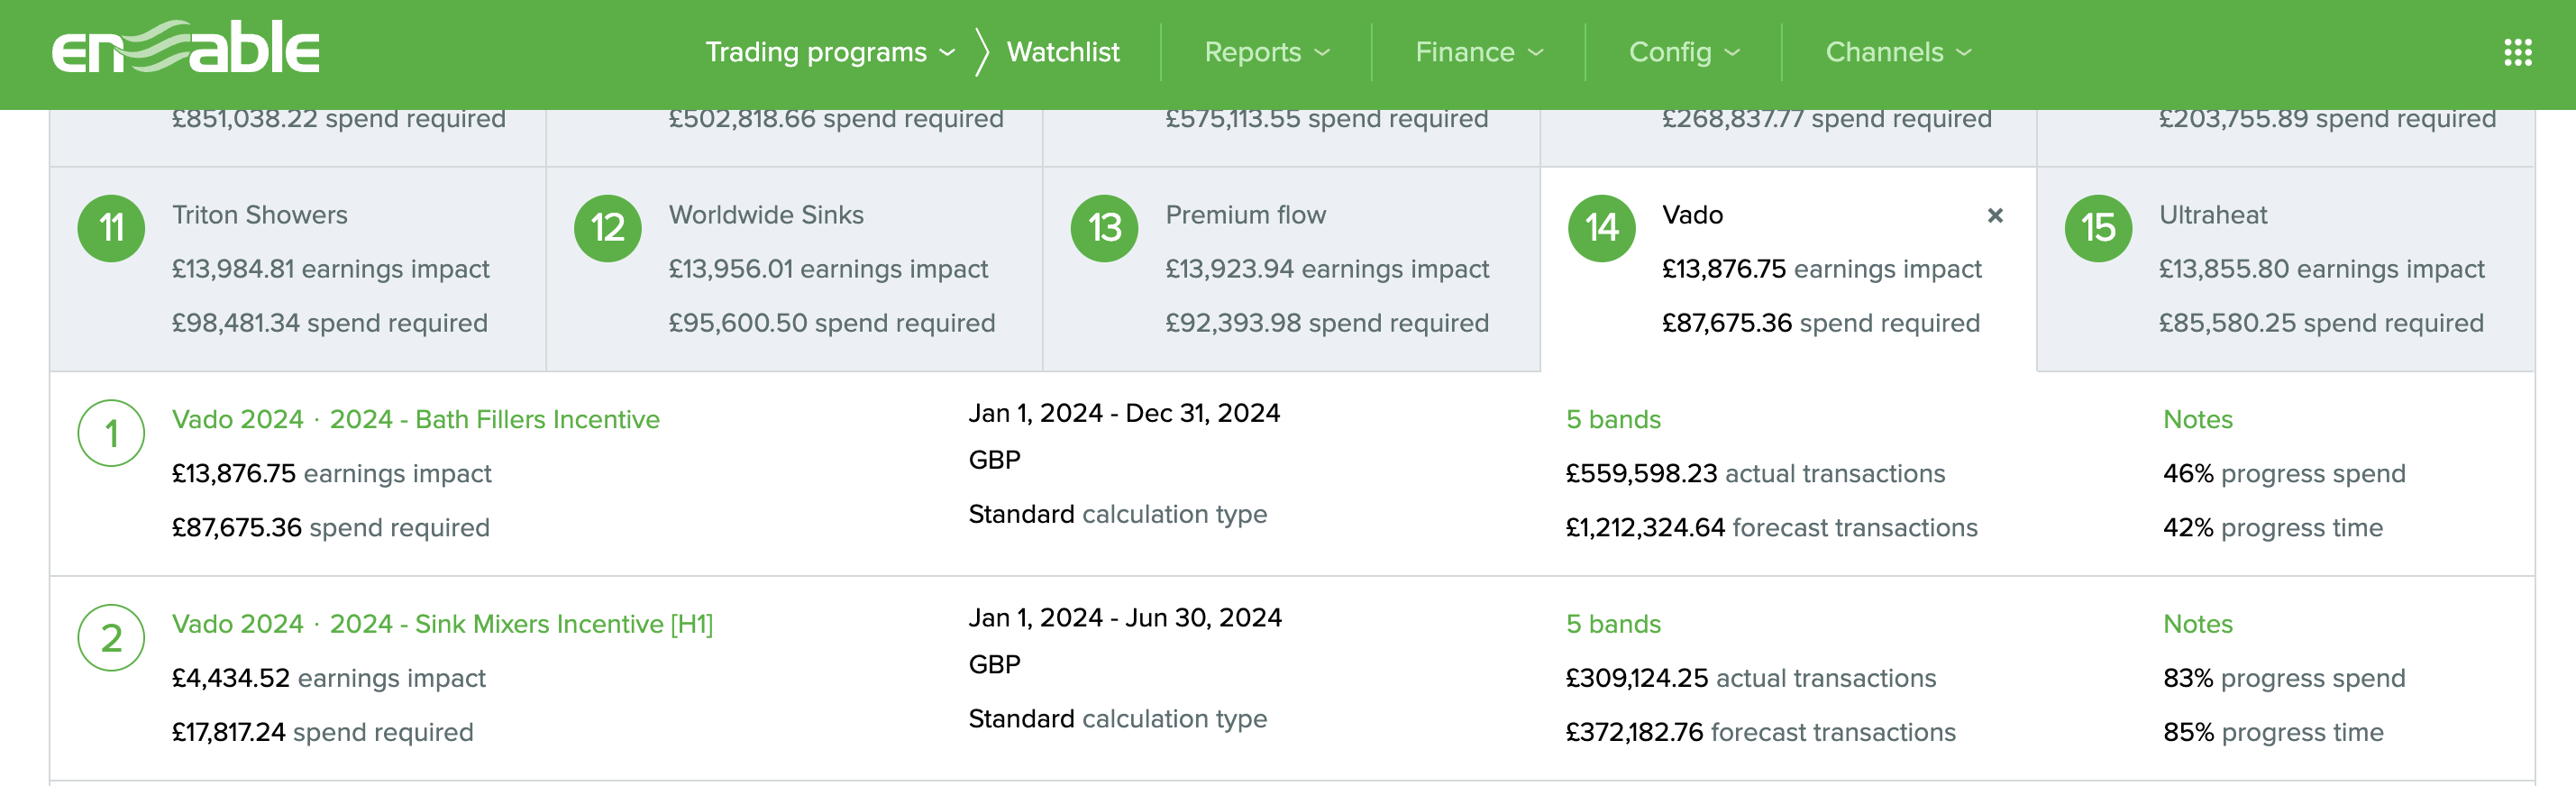Open the Reports dropdown

1266,52
